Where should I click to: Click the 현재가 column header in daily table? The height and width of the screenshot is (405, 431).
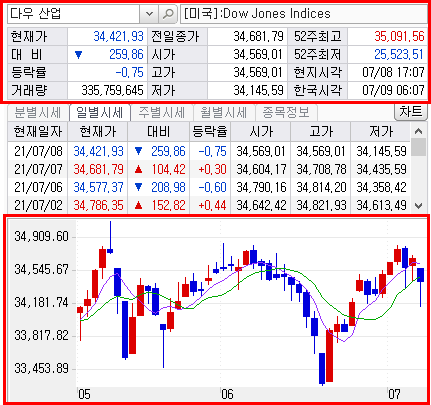pyautogui.click(x=98, y=132)
